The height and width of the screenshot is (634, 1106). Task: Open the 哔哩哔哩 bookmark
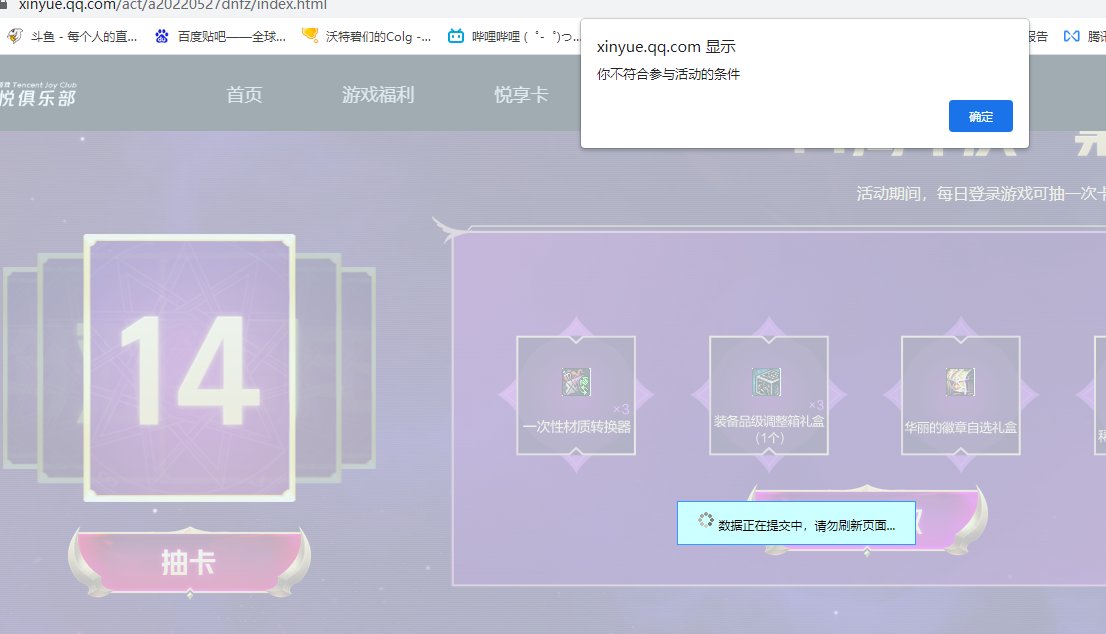514,36
